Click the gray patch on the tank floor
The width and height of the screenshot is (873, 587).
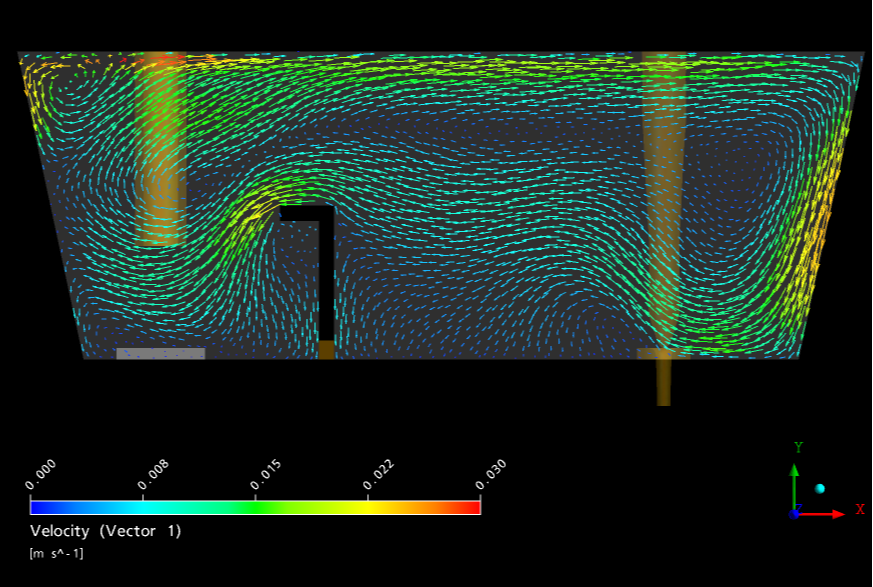[160, 353]
